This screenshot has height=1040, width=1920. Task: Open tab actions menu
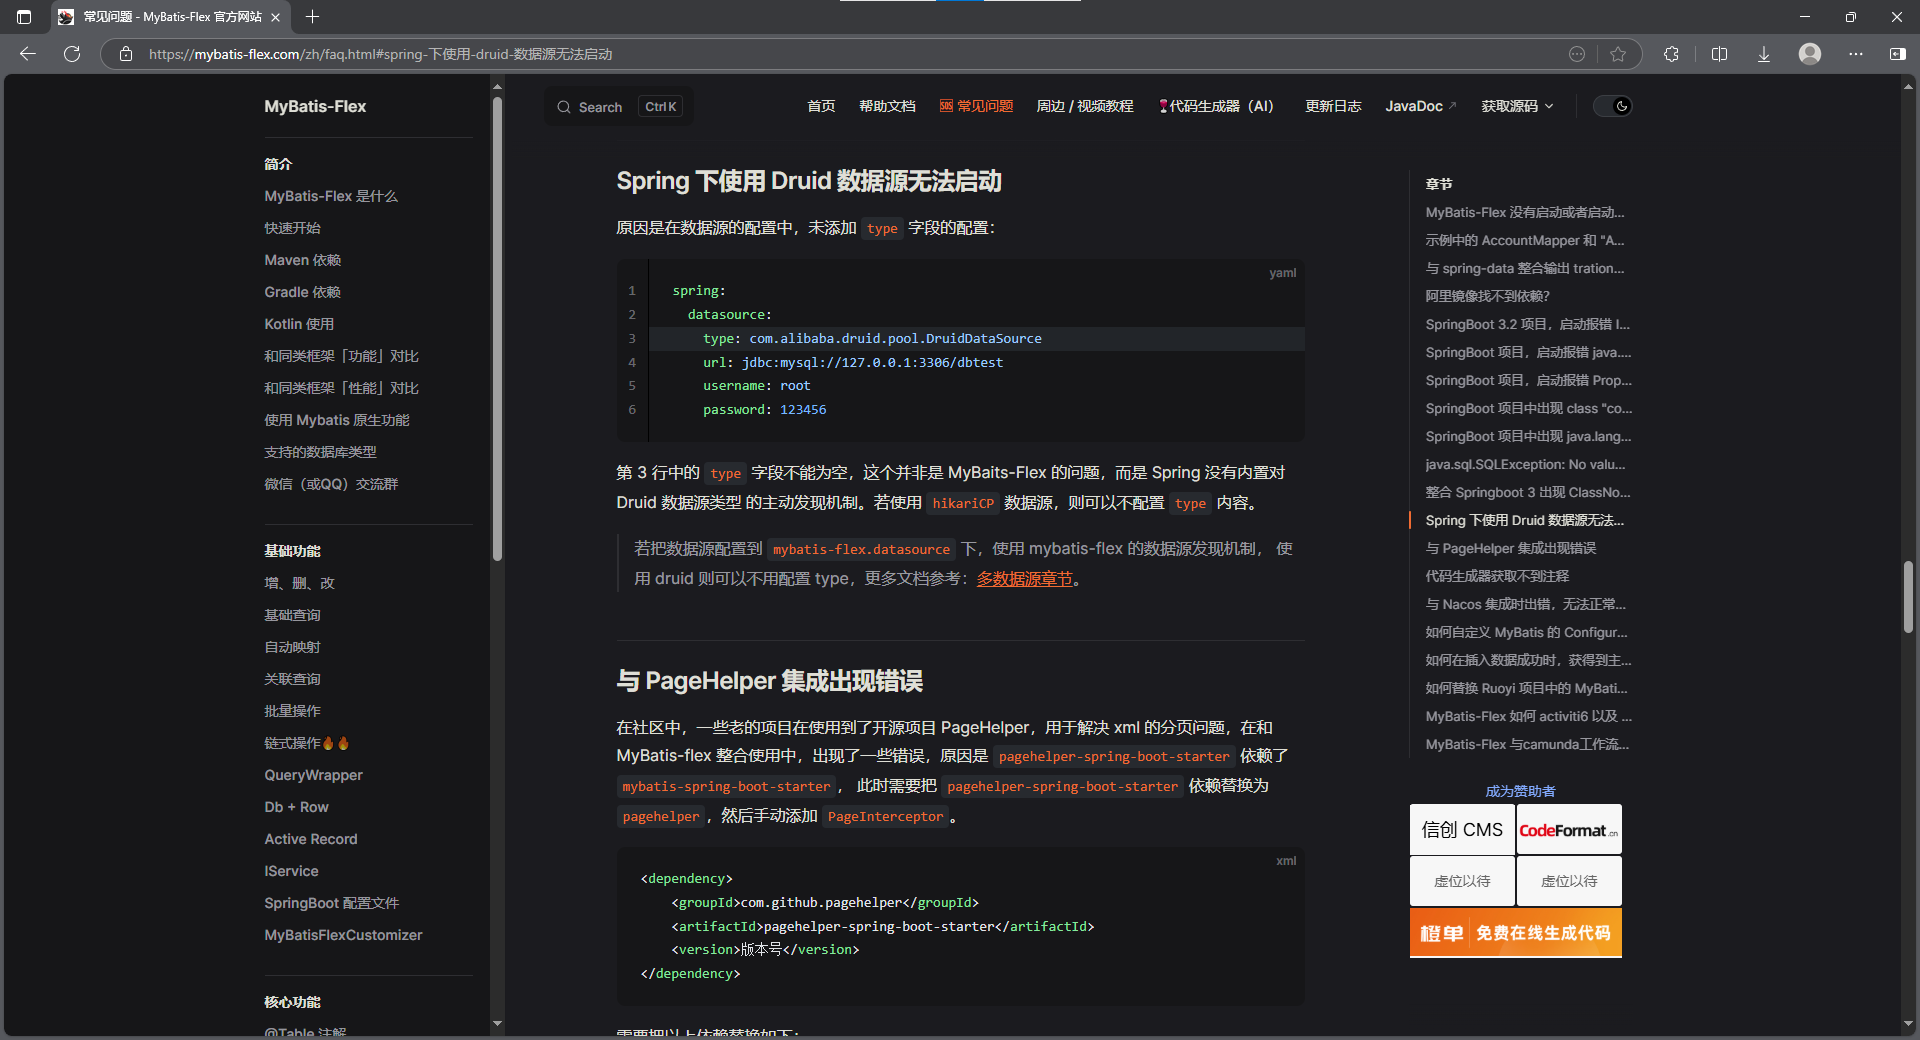[24, 17]
